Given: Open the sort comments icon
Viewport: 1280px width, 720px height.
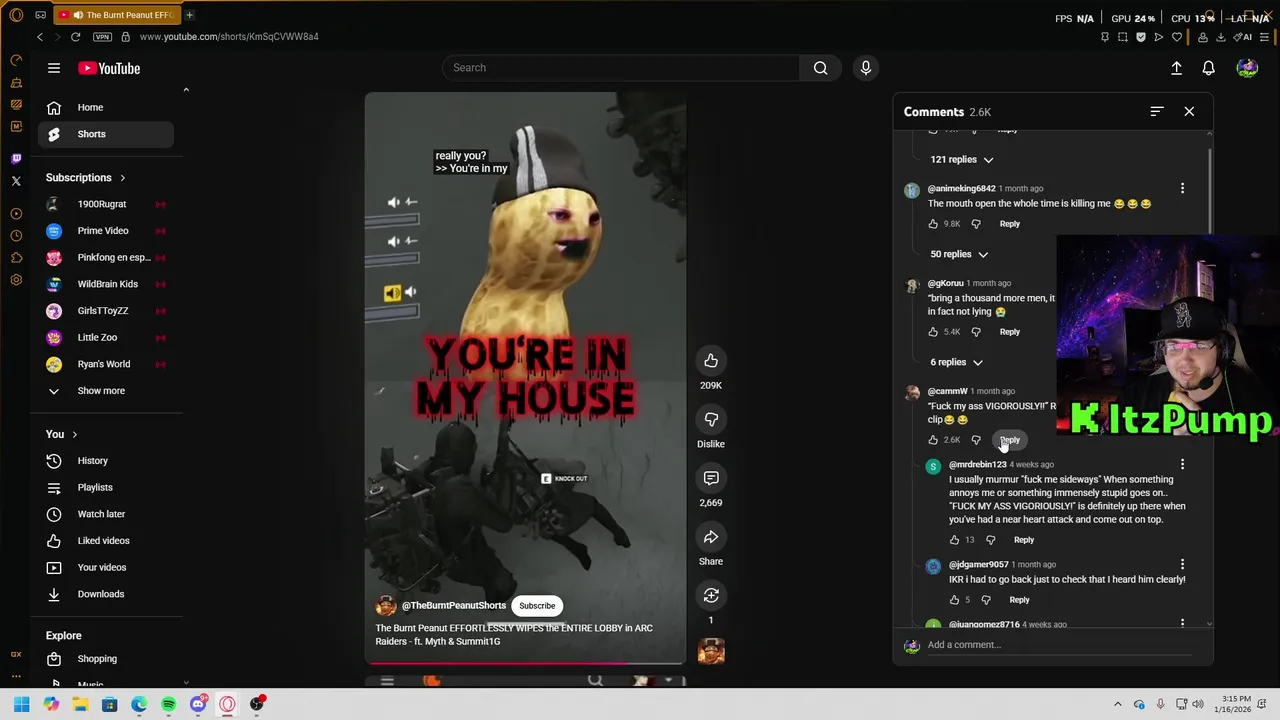Looking at the screenshot, I should 1157,112.
